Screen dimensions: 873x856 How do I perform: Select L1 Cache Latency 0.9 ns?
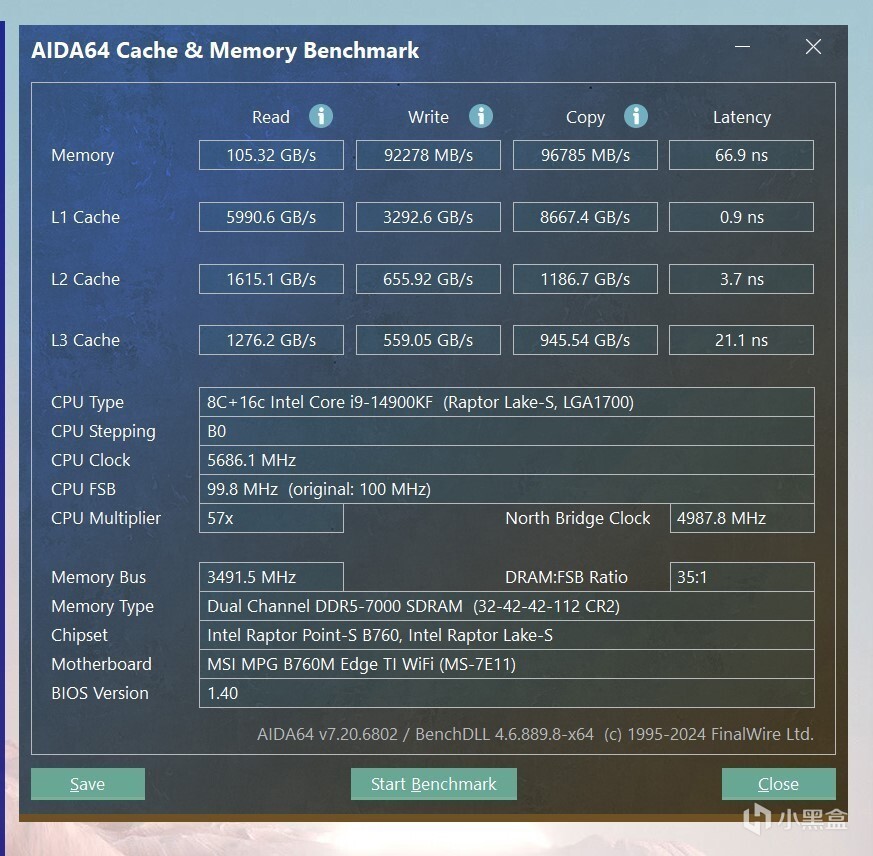click(x=742, y=217)
